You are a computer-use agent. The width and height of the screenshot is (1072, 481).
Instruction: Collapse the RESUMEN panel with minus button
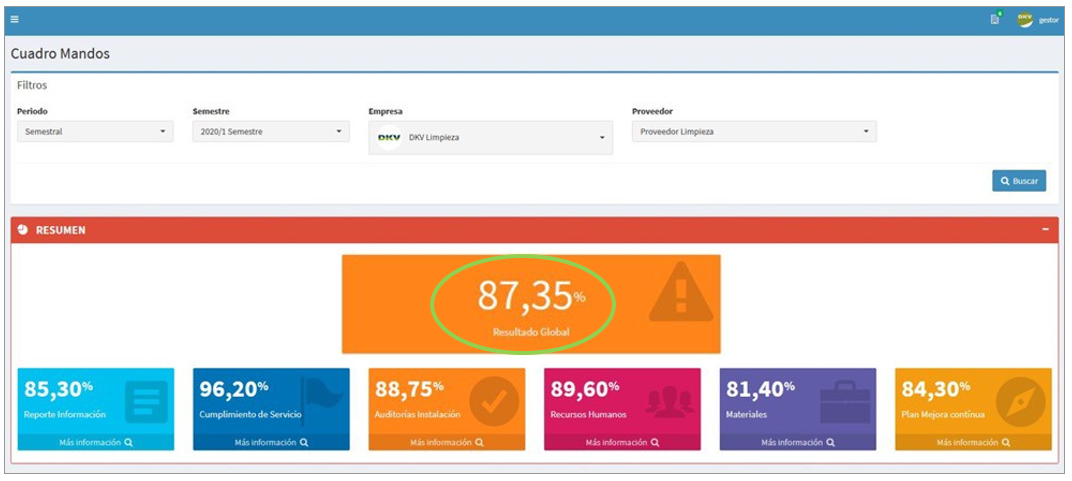tap(1046, 230)
